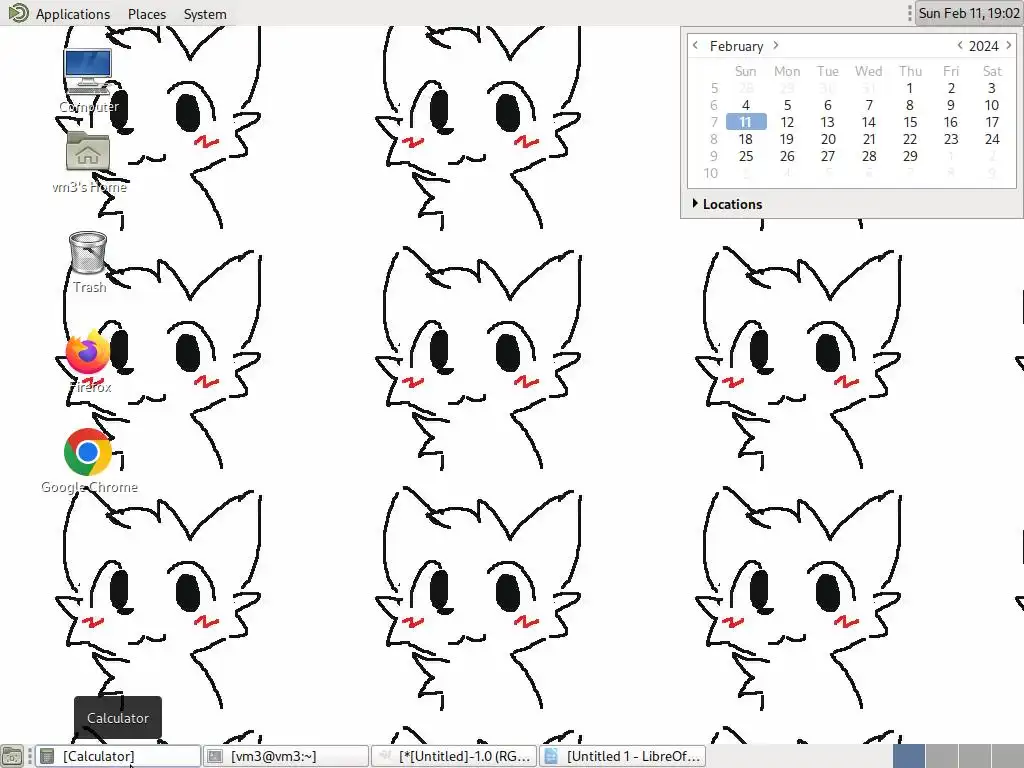The image size is (1024, 768).
Task: Select February 1 in the calendar
Action: pos(910,88)
